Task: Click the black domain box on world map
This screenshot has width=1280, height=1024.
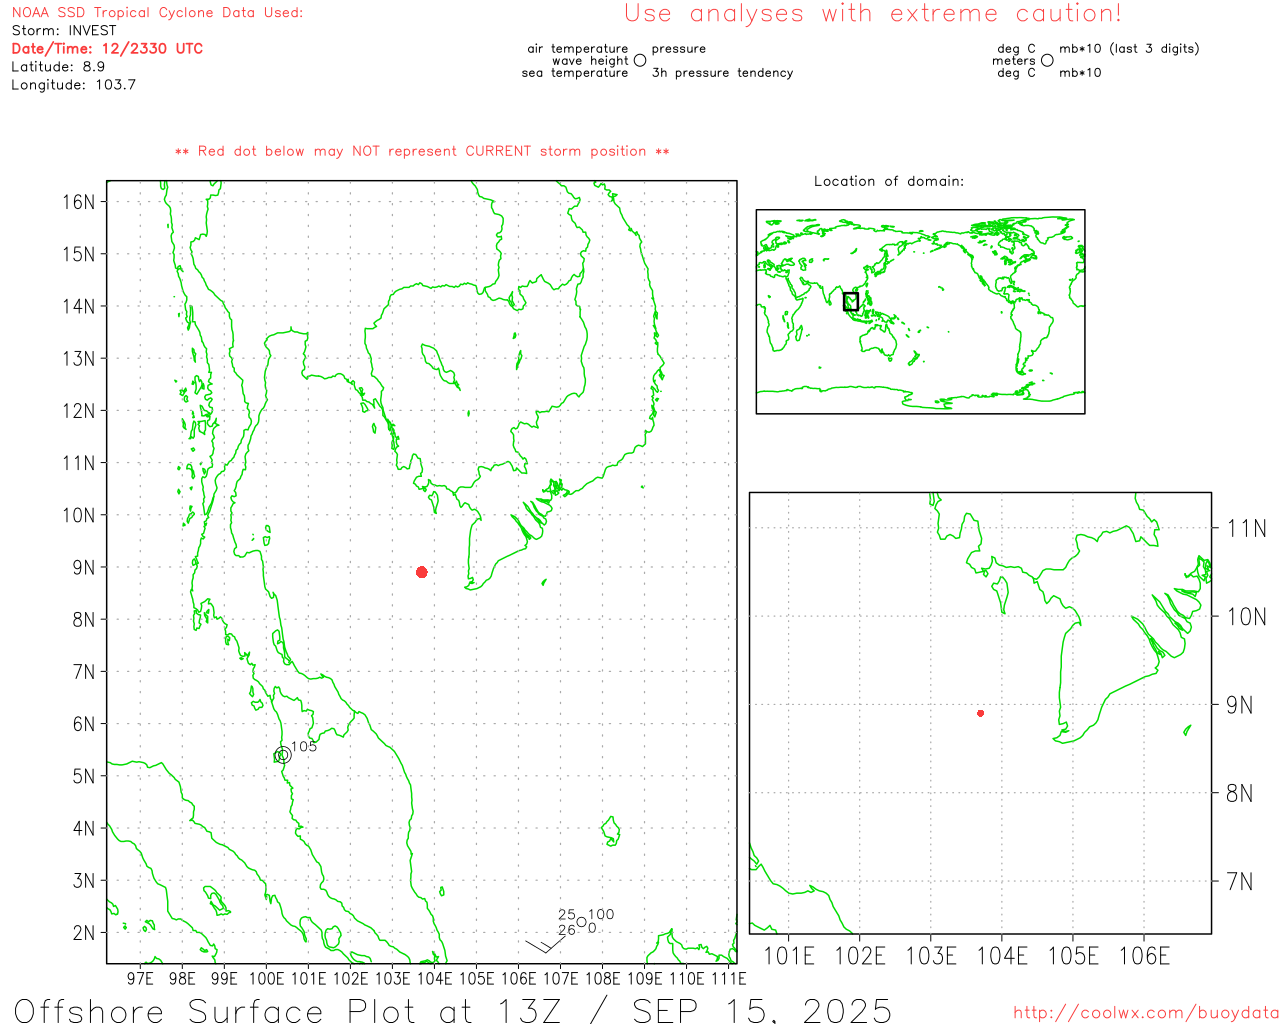Action: pyautogui.click(x=851, y=302)
